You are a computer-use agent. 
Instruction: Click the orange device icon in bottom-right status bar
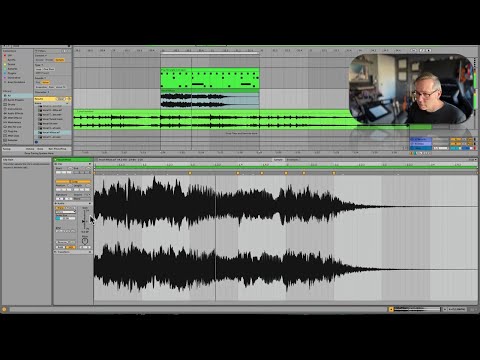click(391, 309)
